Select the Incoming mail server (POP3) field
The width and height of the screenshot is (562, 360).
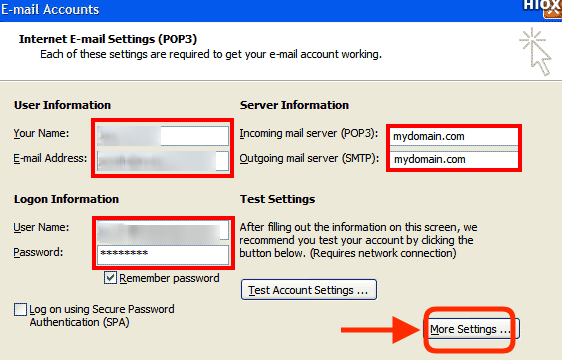pos(453,136)
